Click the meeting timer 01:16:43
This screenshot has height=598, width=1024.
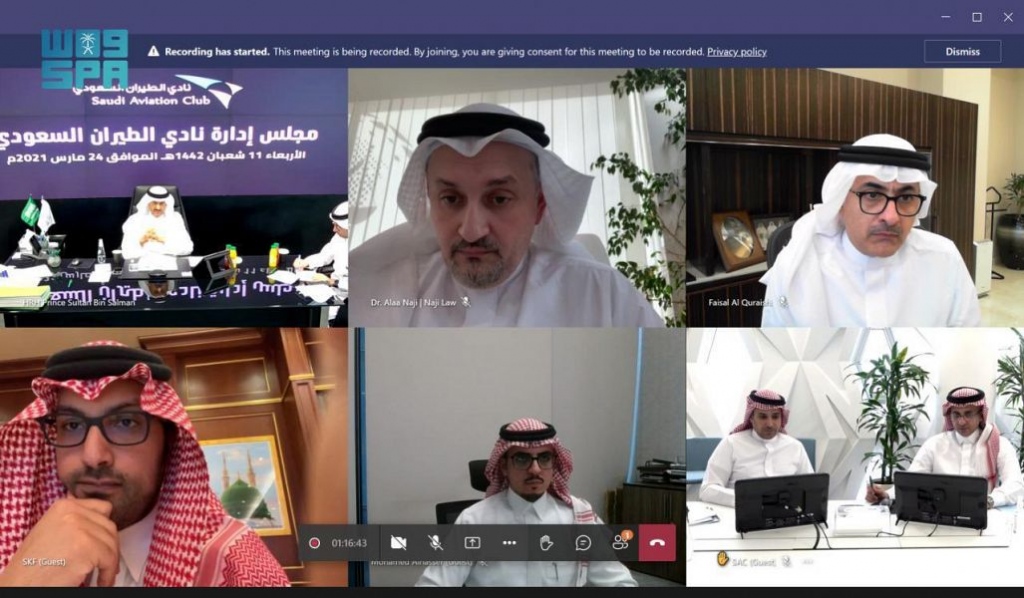(x=349, y=543)
